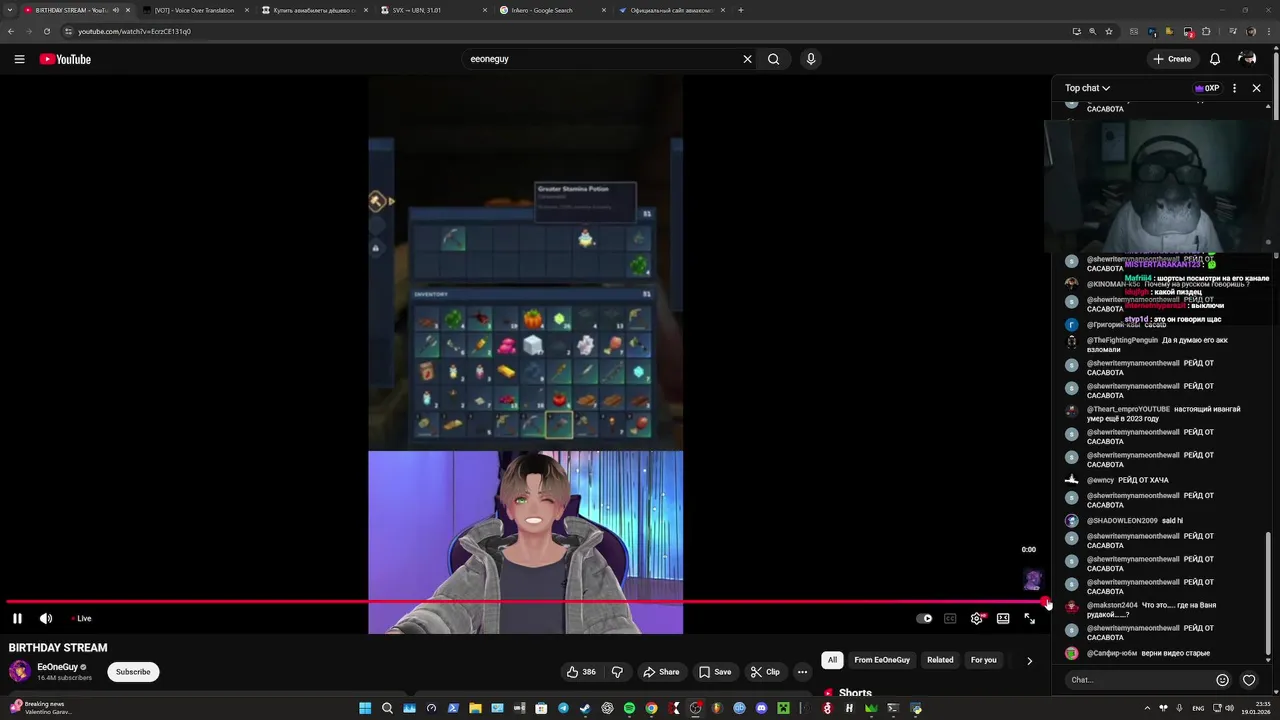Screen dimensions: 1280x720
Task: Pause the live stream
Action: click(x=17, y=618)
